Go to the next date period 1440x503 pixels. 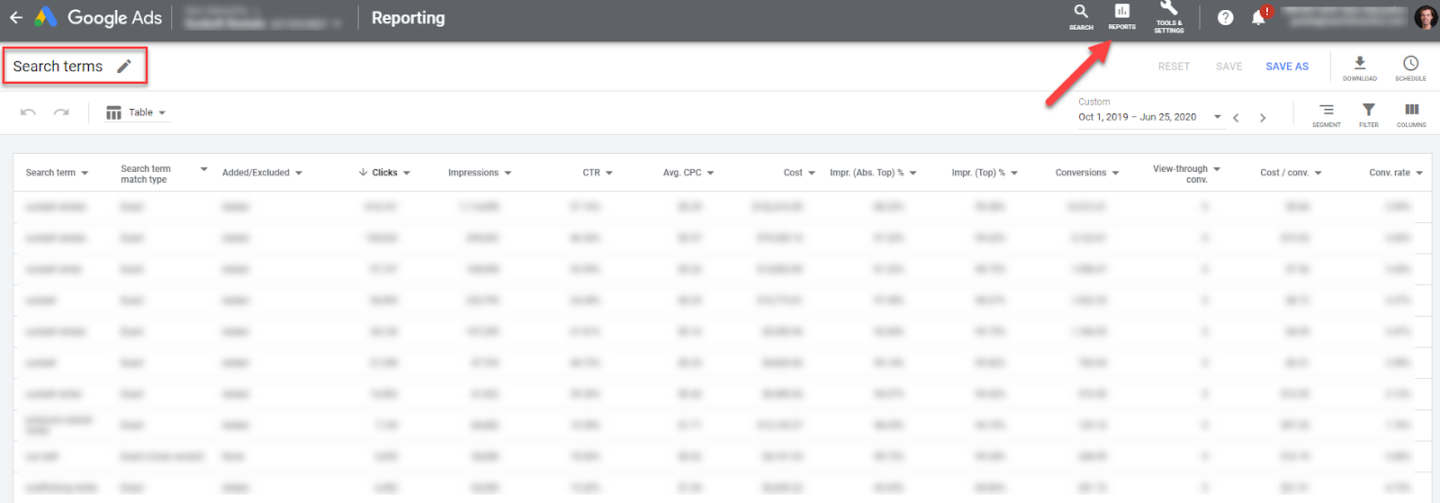click(x=1262, y=118)
